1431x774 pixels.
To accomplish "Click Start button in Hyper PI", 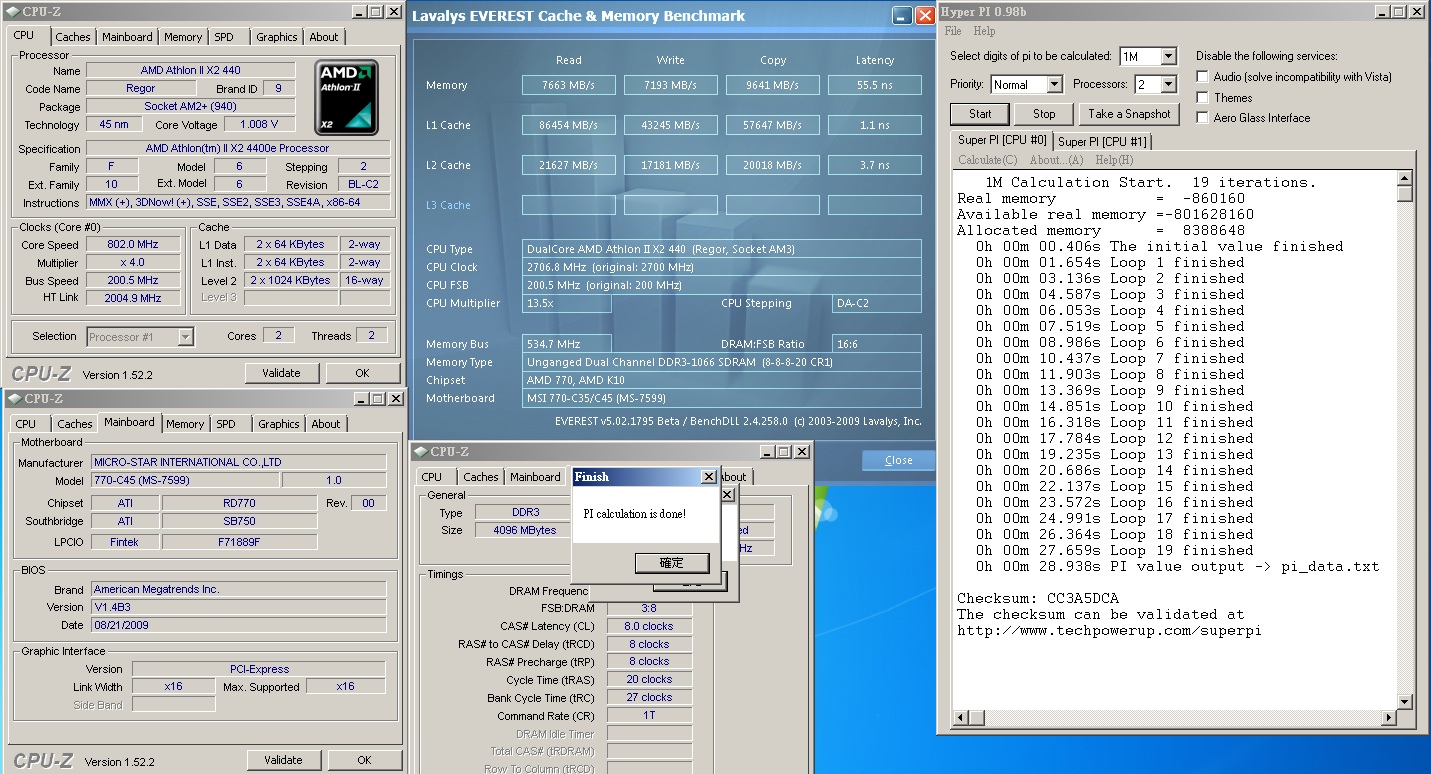I will 980,114.
